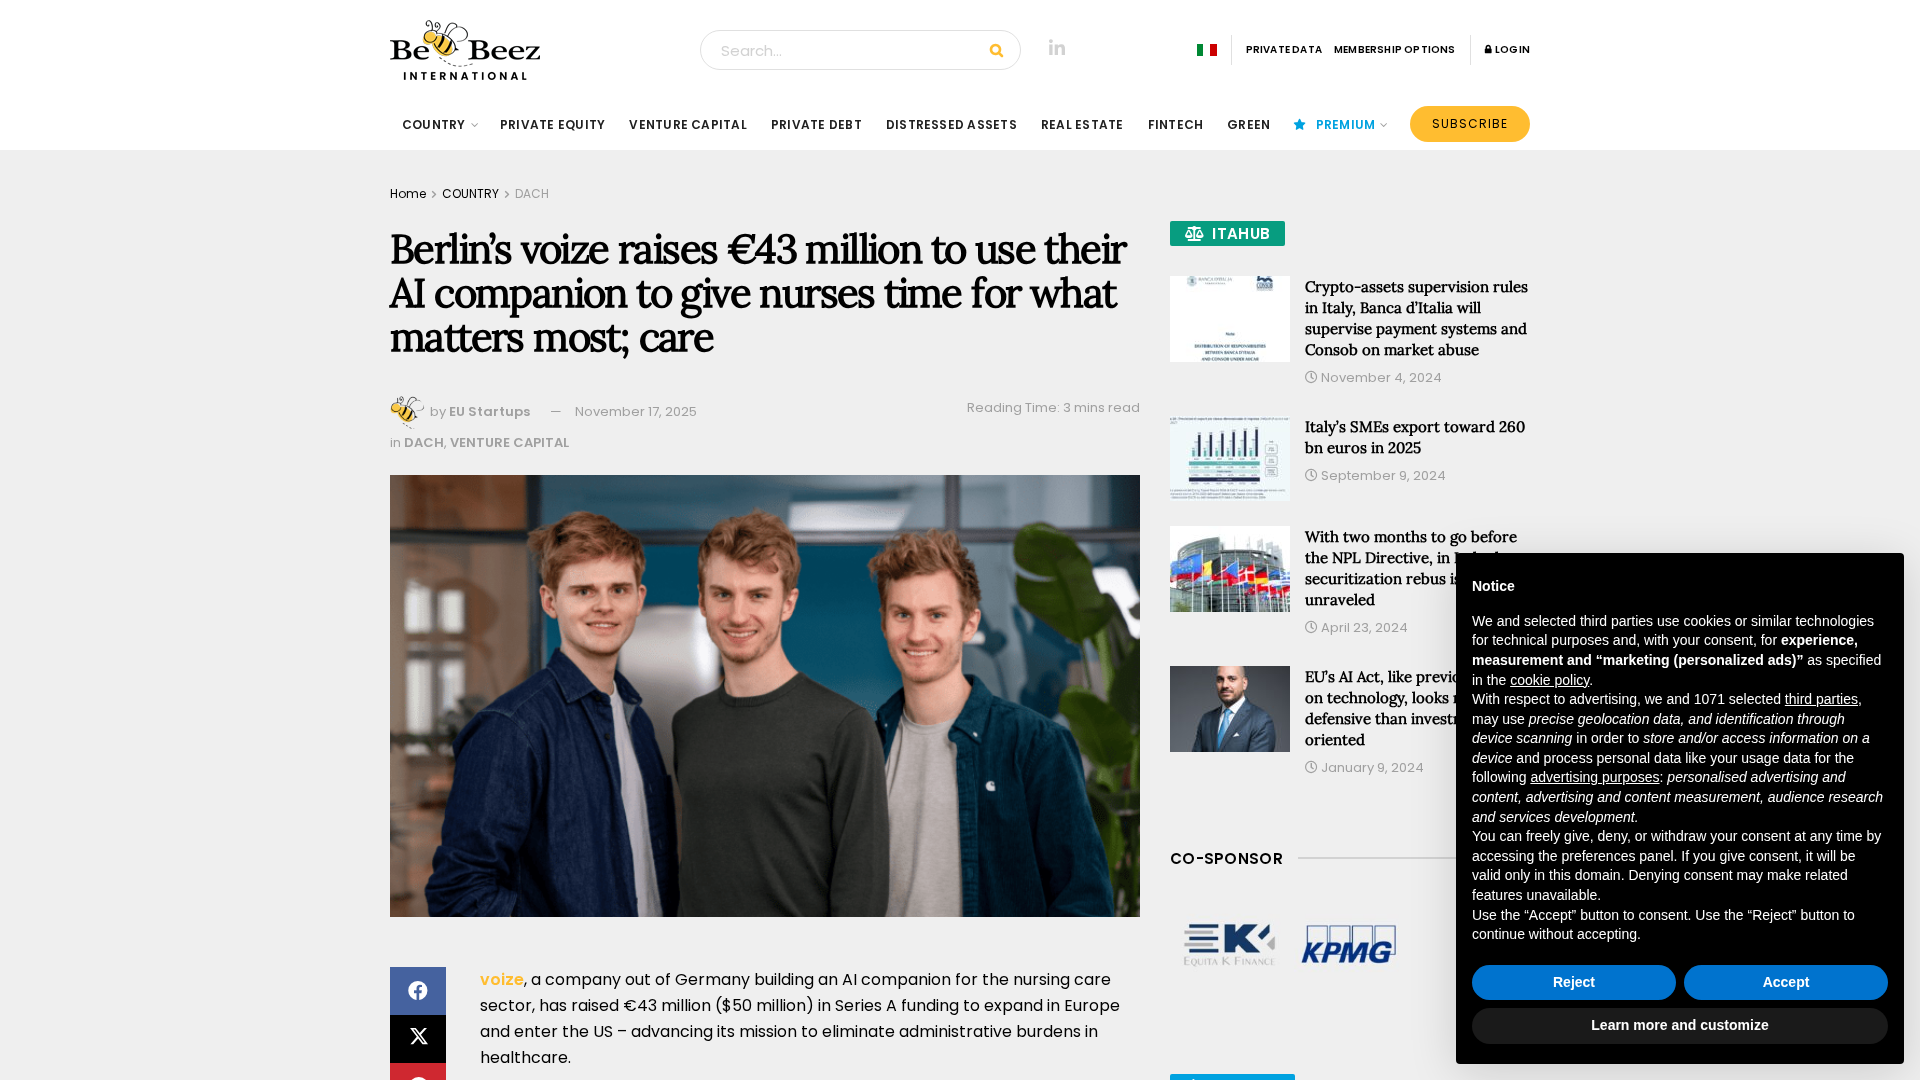
Task: Open the LinkedIn icon in header
Action: point(1057,48)
